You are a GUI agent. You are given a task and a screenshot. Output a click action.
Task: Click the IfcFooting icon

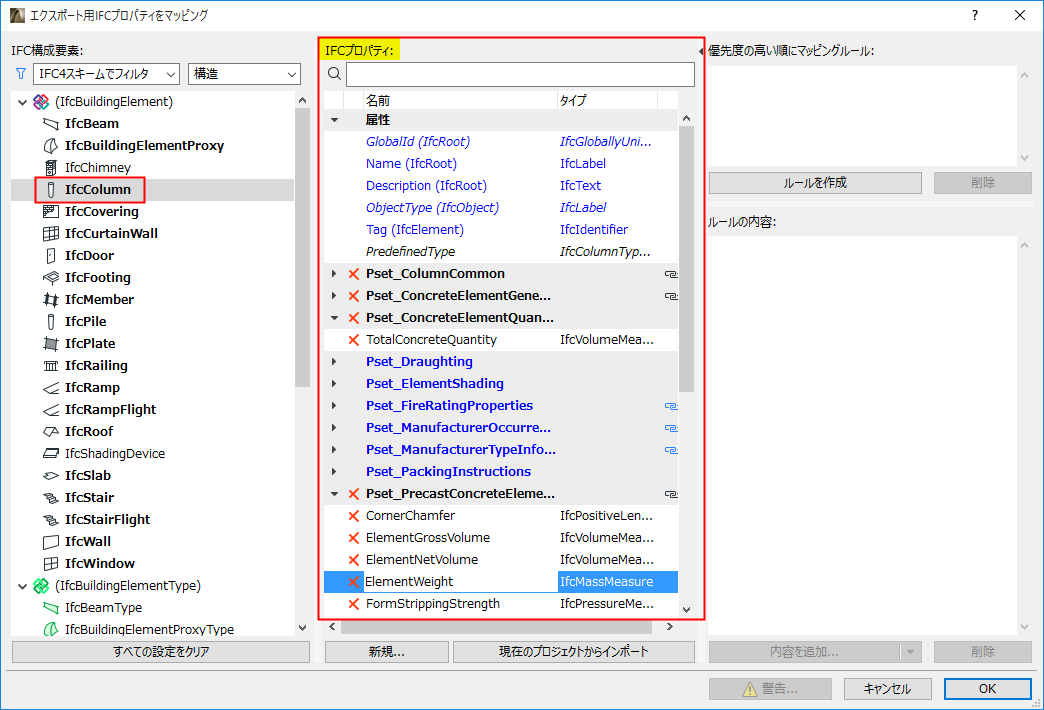(51, 278)
